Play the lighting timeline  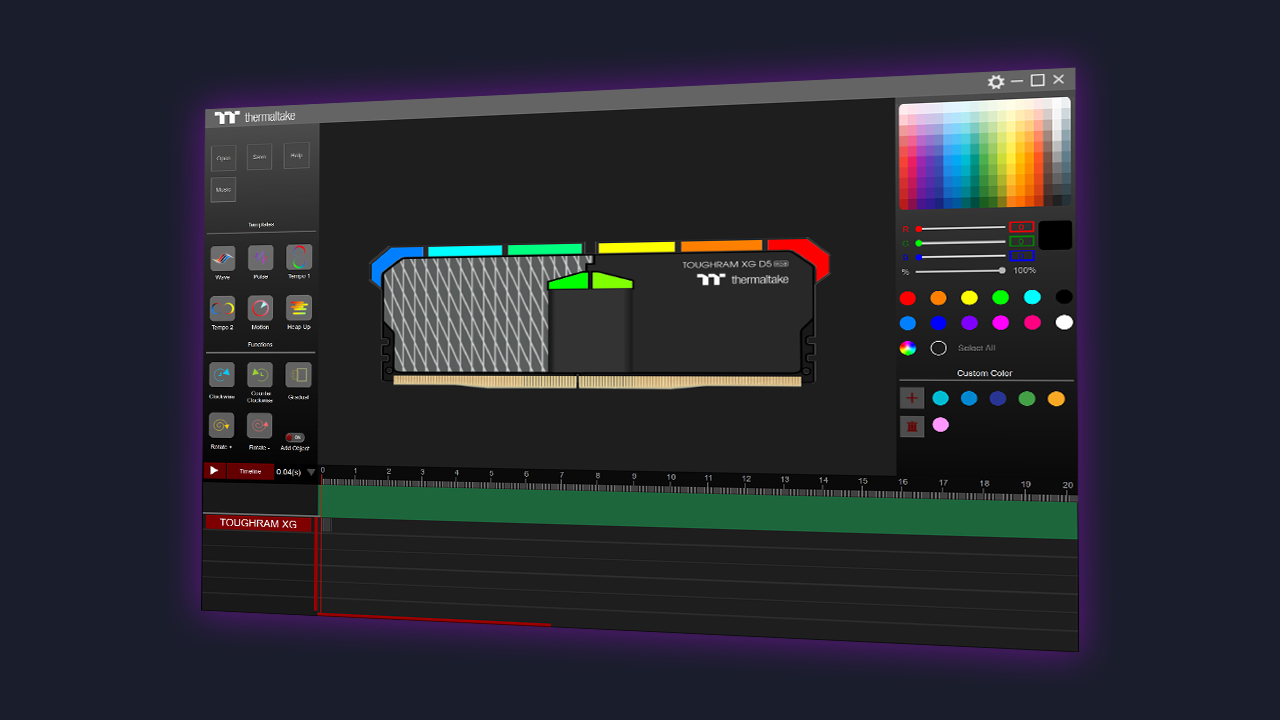(x=214, y=471)
